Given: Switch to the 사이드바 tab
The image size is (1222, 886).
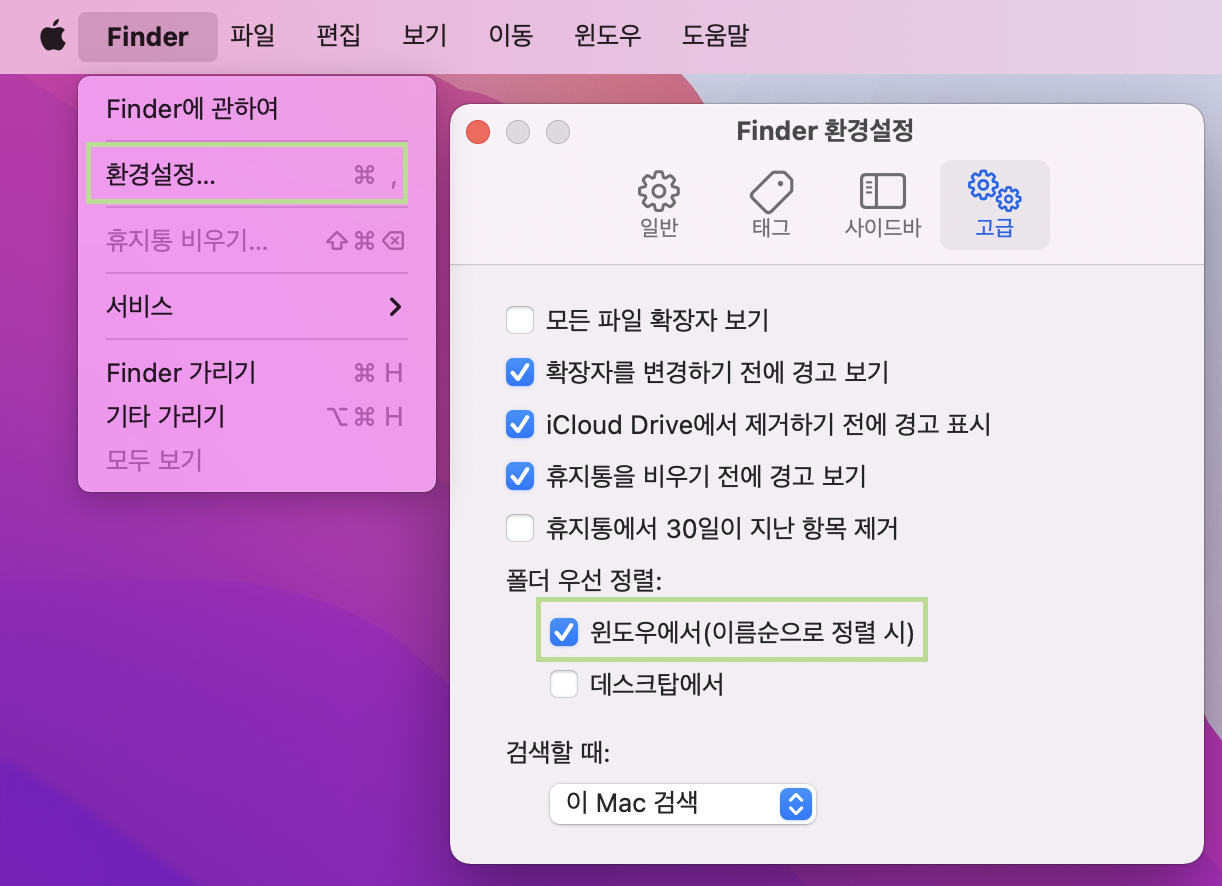Looking at the screenshot, I should (882, 205).
